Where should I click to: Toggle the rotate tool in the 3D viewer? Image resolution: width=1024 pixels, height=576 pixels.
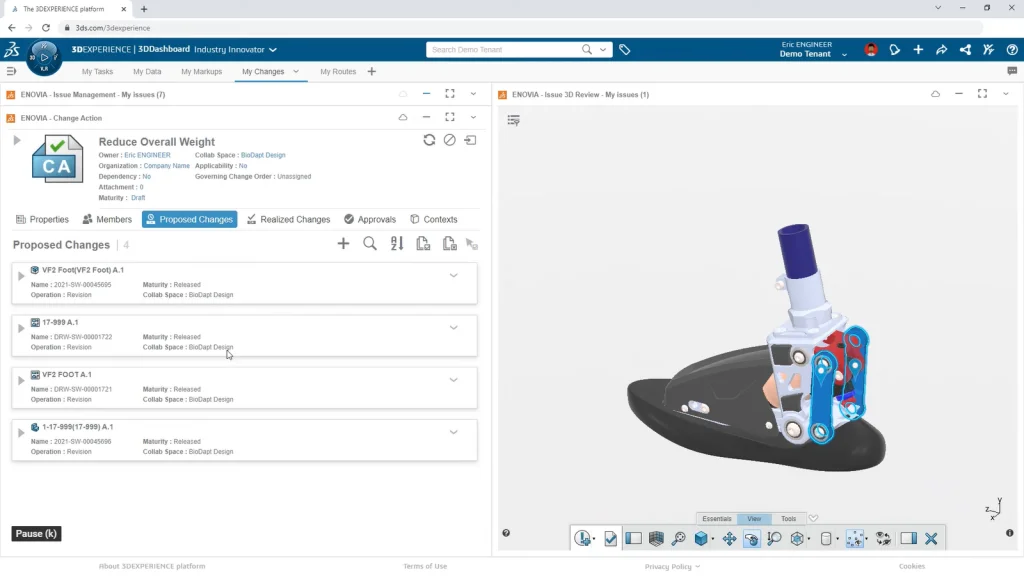[750, 537]
